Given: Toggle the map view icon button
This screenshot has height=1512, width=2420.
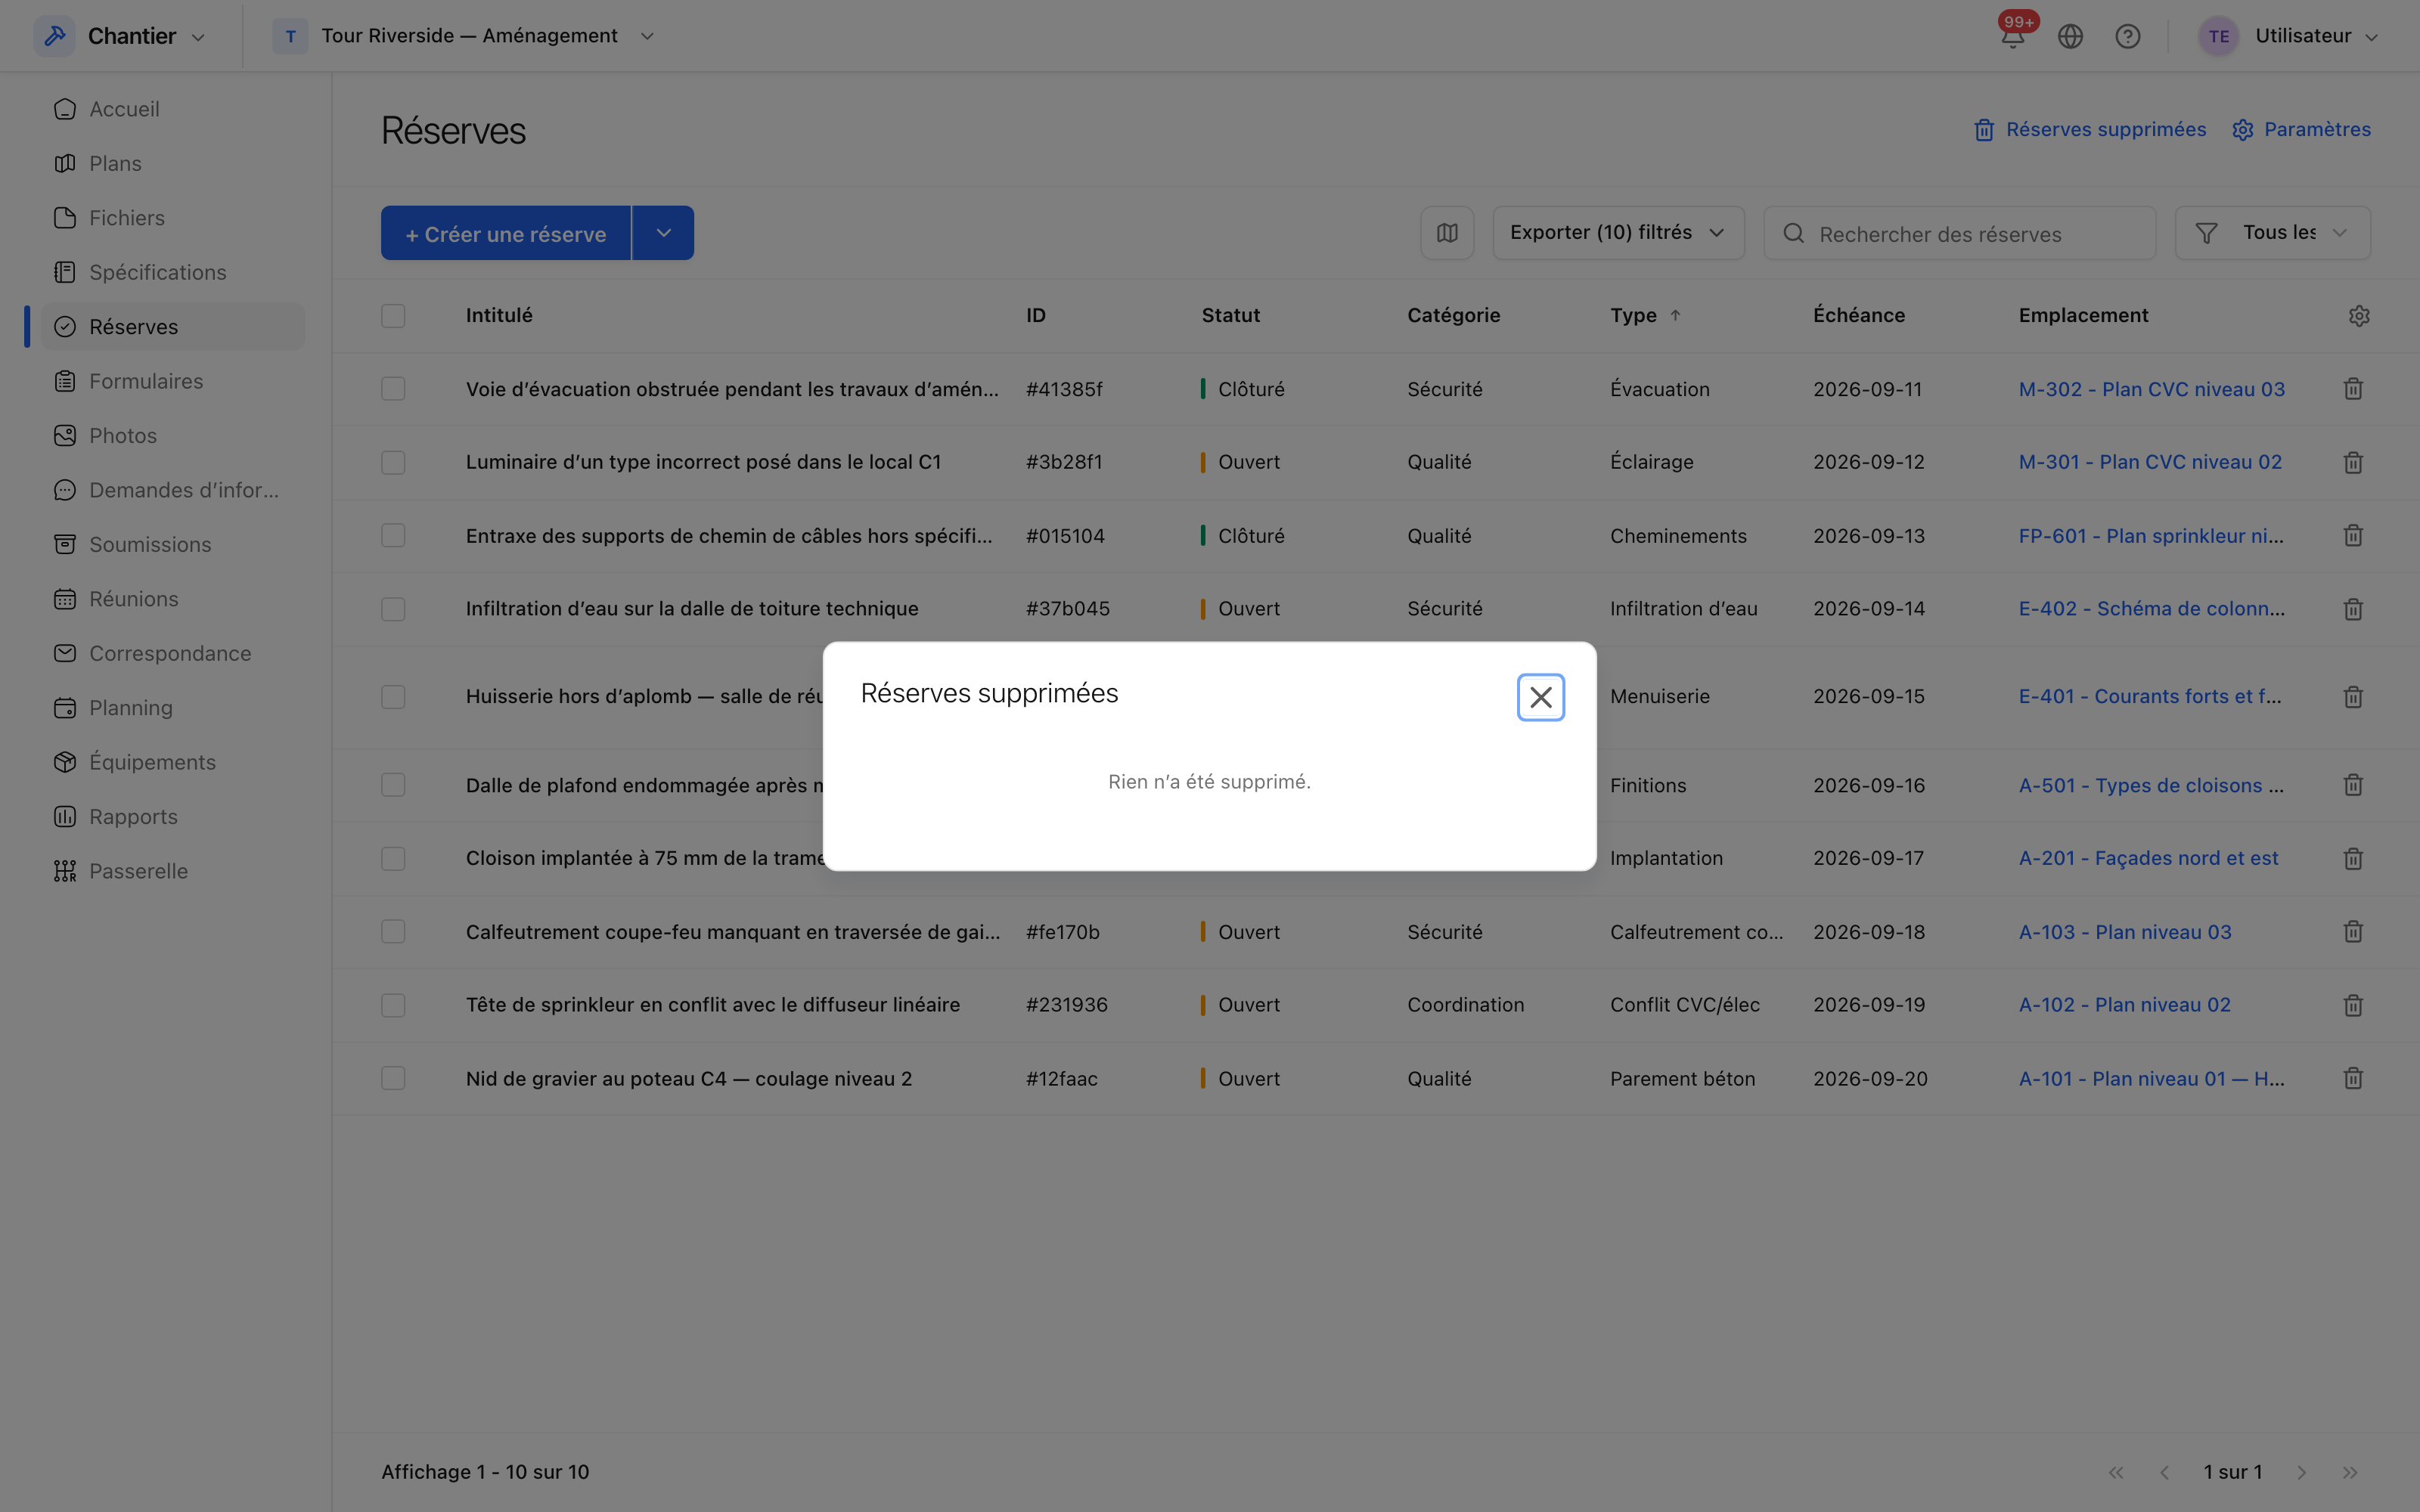Looking at the screenshot, I should (1447, 233).
